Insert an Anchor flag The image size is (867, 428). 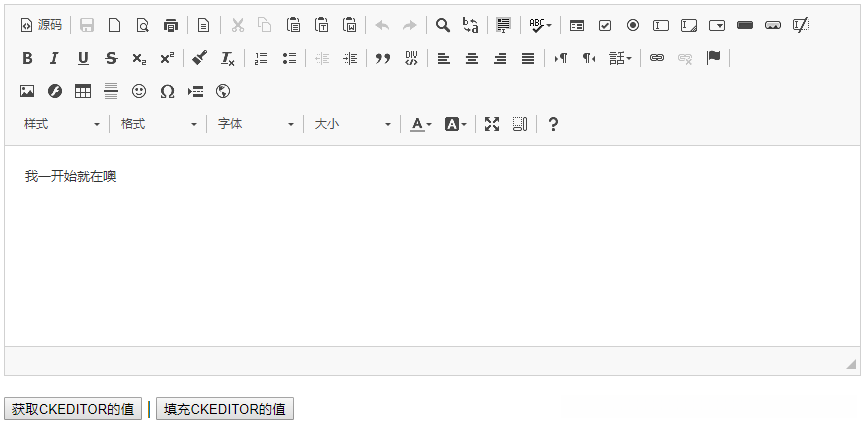coord(713,58)
